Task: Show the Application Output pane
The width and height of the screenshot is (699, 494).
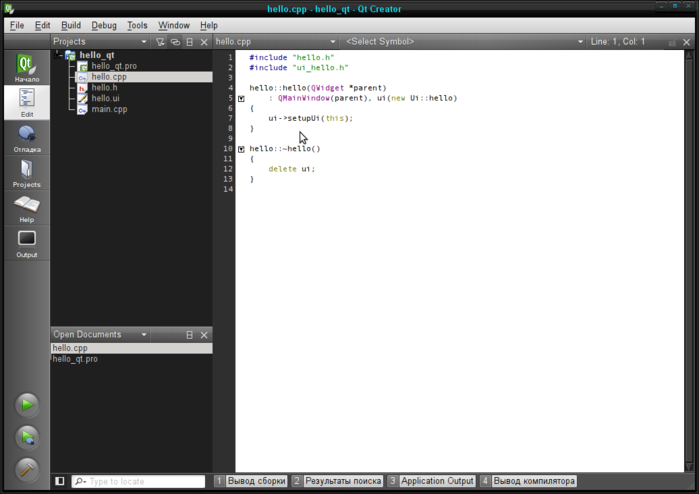Action: tap(432, 481)
